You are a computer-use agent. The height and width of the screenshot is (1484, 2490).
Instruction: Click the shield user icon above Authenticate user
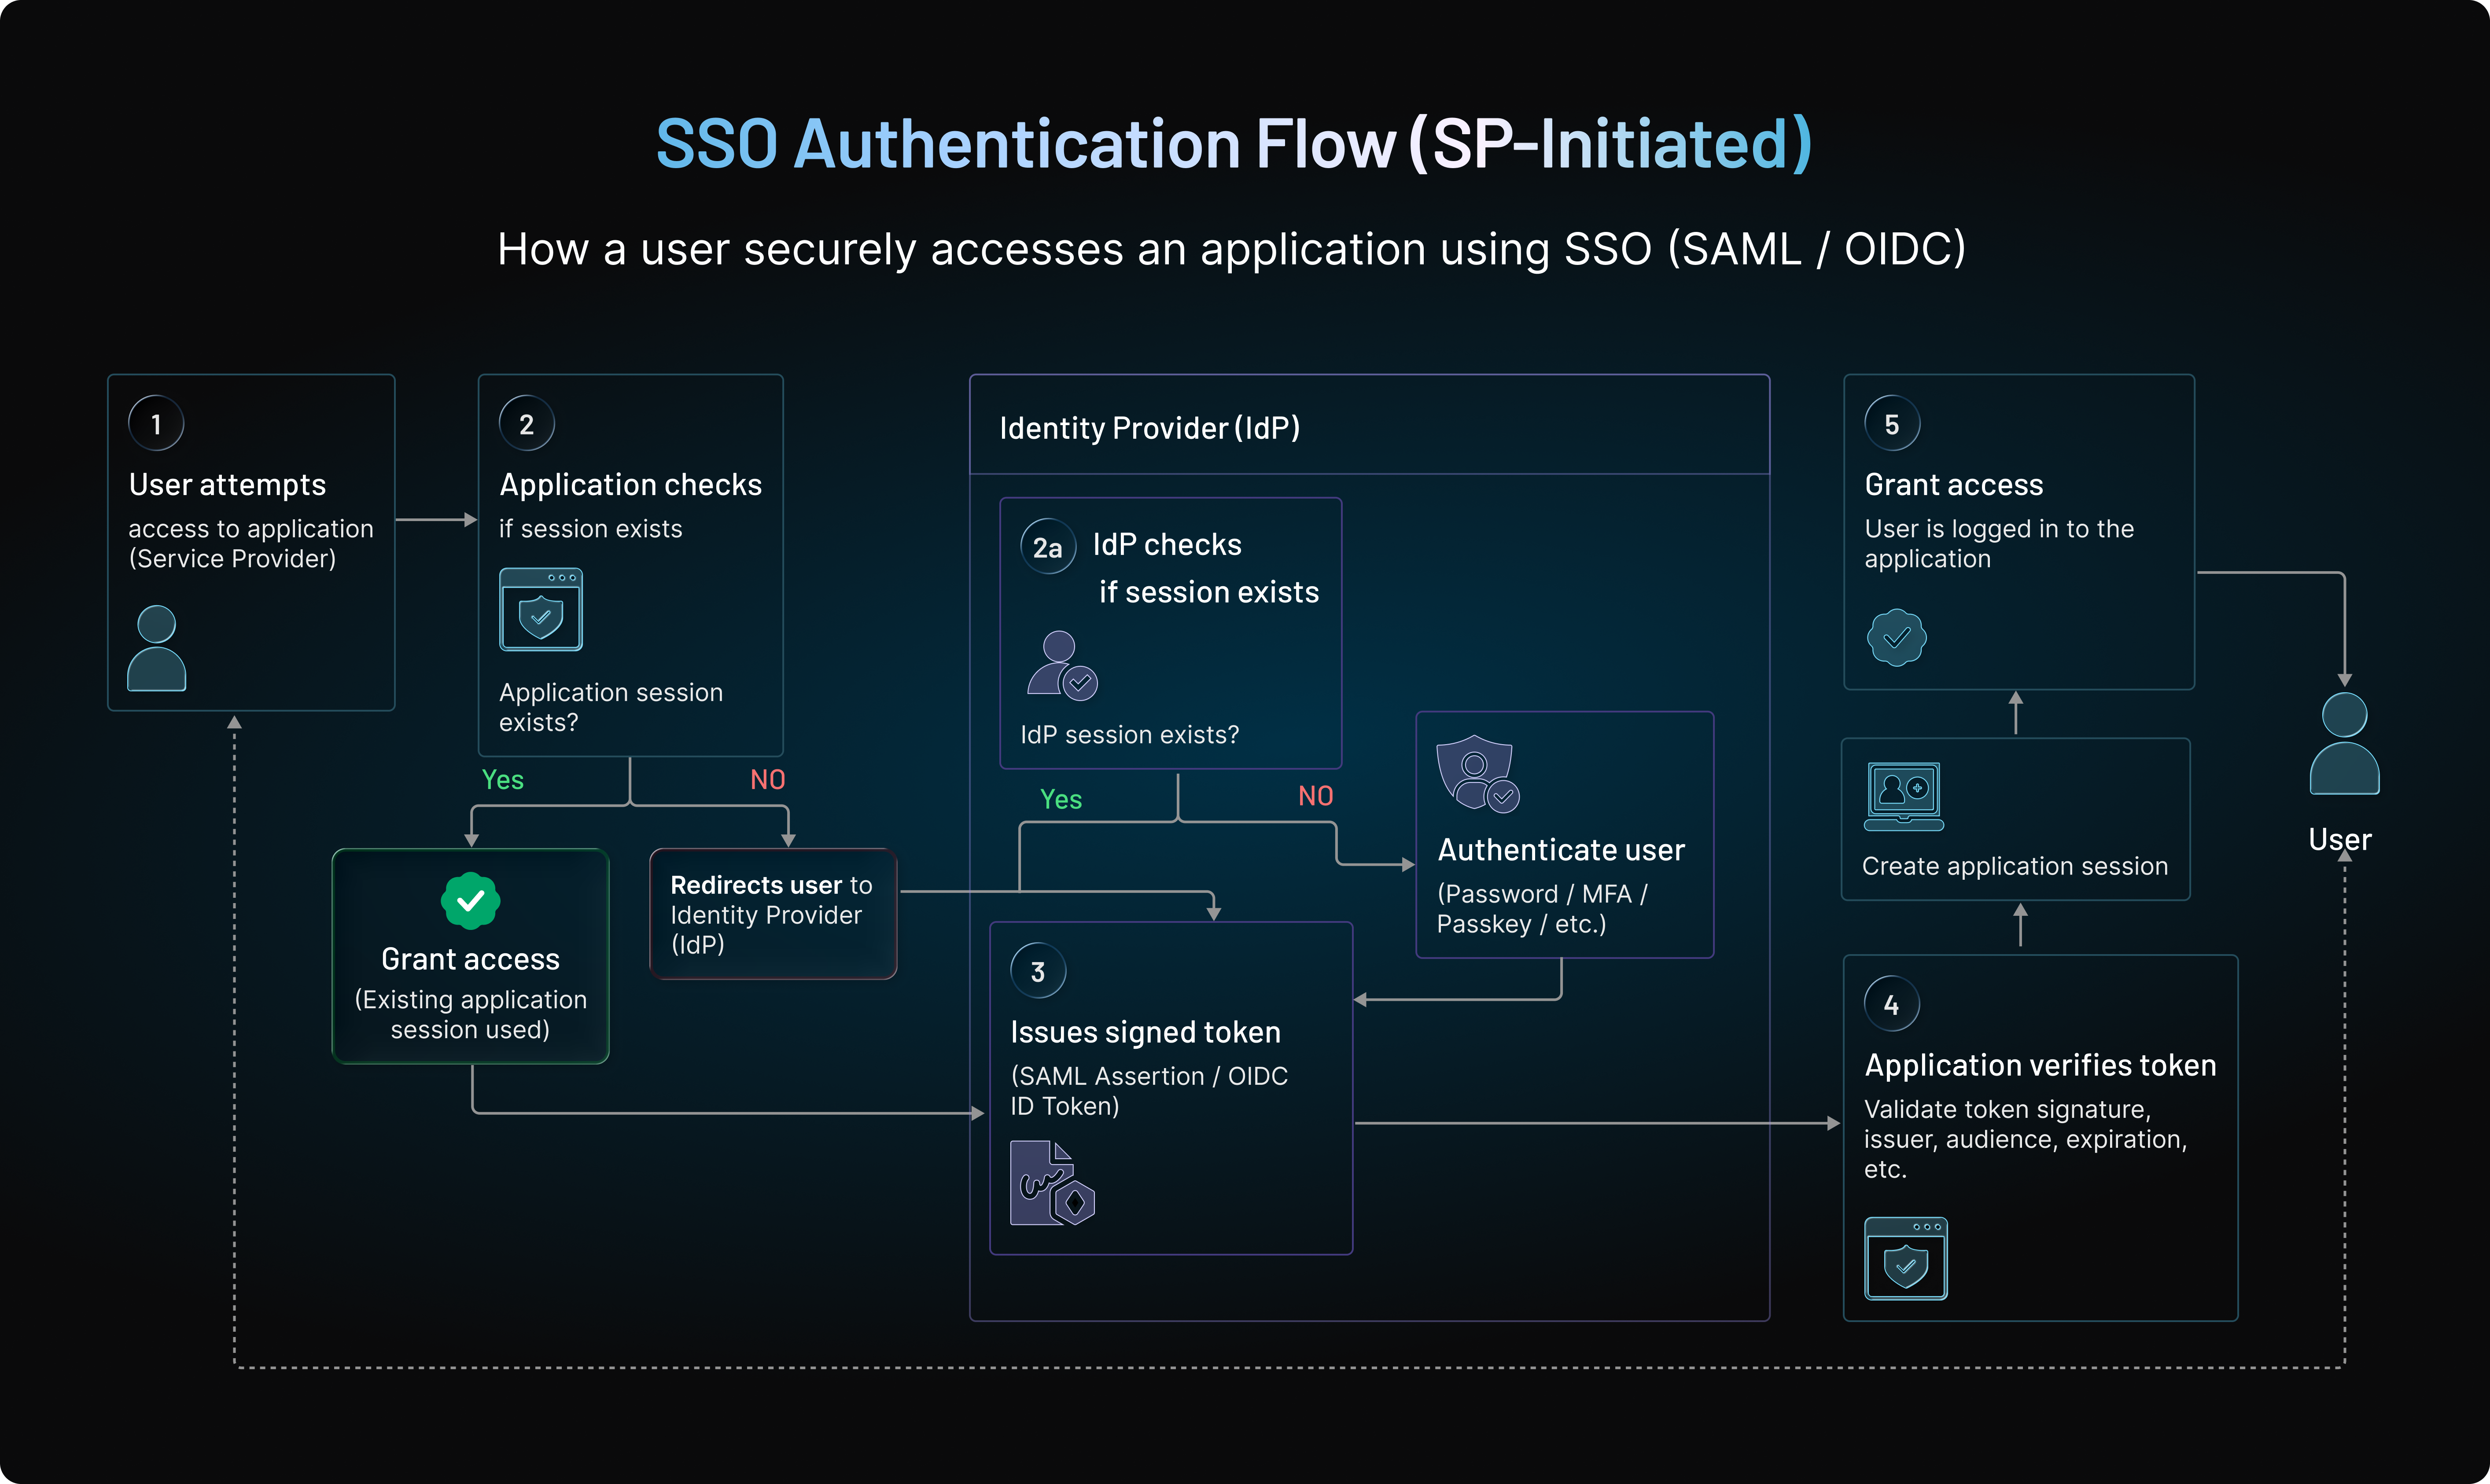pos(1478,774)
